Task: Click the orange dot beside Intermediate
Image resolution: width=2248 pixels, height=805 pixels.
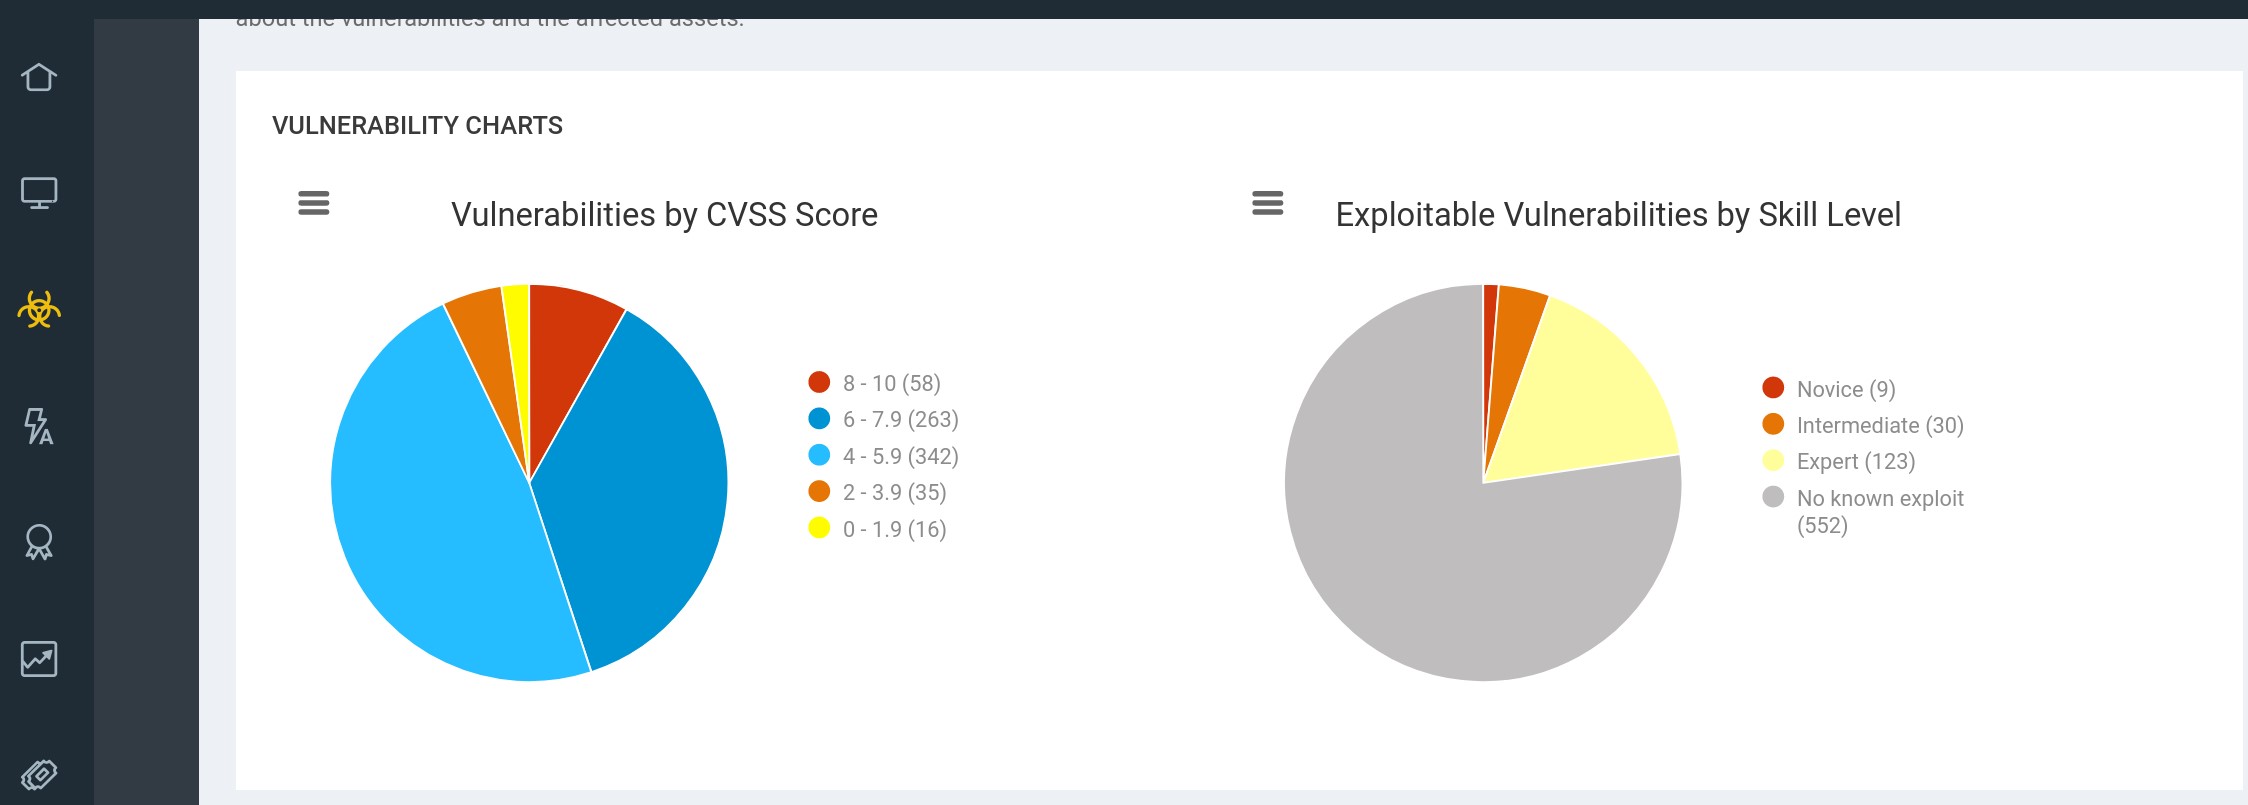Action: coord(1773,424)
